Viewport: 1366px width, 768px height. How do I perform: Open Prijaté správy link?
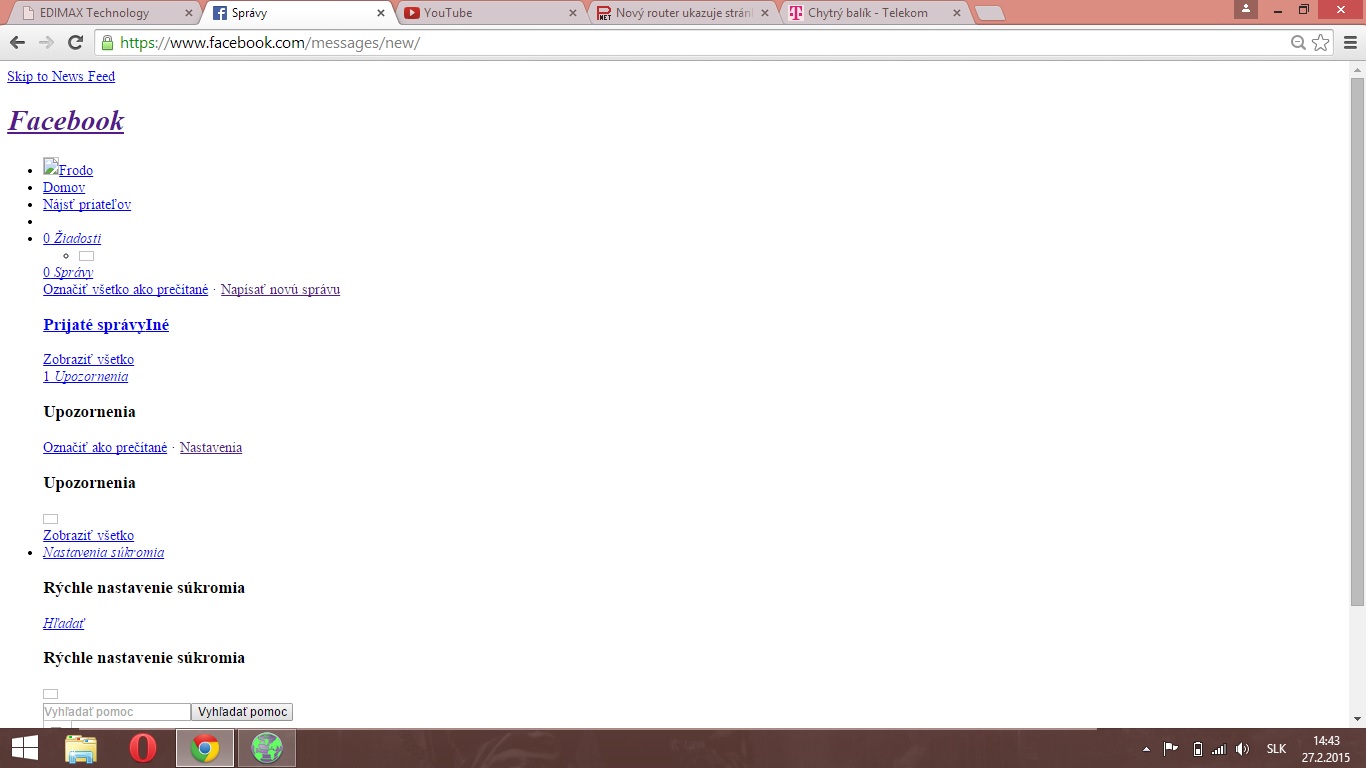tap(94, 325)
